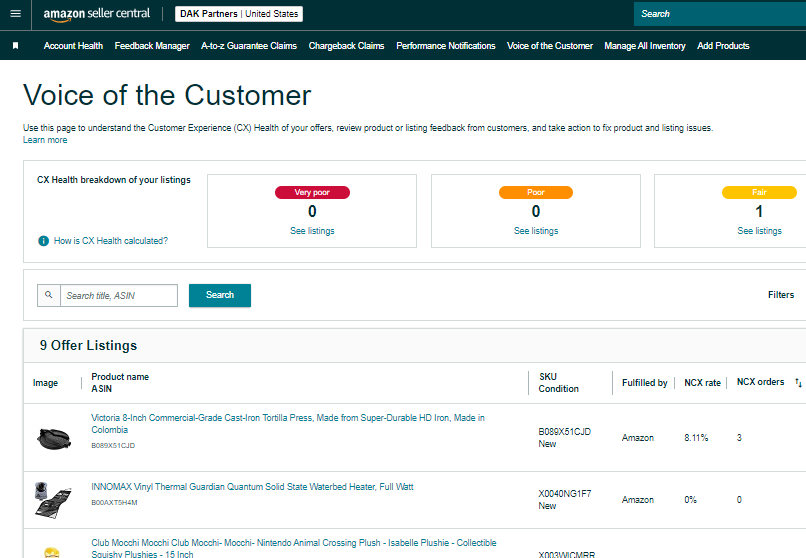Open Performance Notifications

coord(446,46)
